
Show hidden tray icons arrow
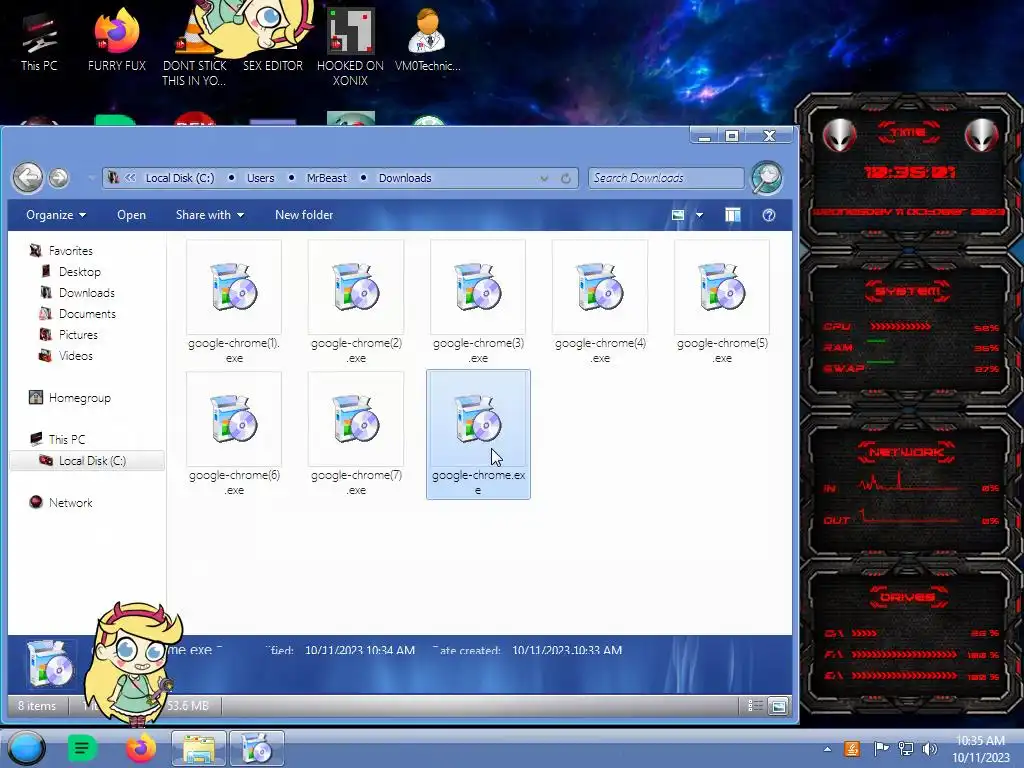click(x=827, y=749)
